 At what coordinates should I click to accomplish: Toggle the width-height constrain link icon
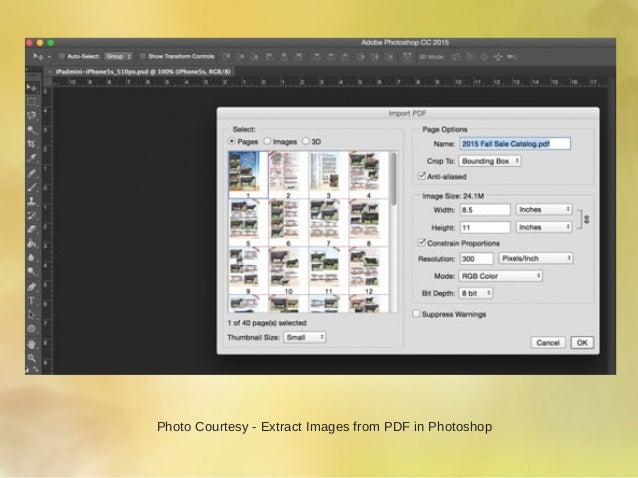pyautogui.click(x=586, y=219)
